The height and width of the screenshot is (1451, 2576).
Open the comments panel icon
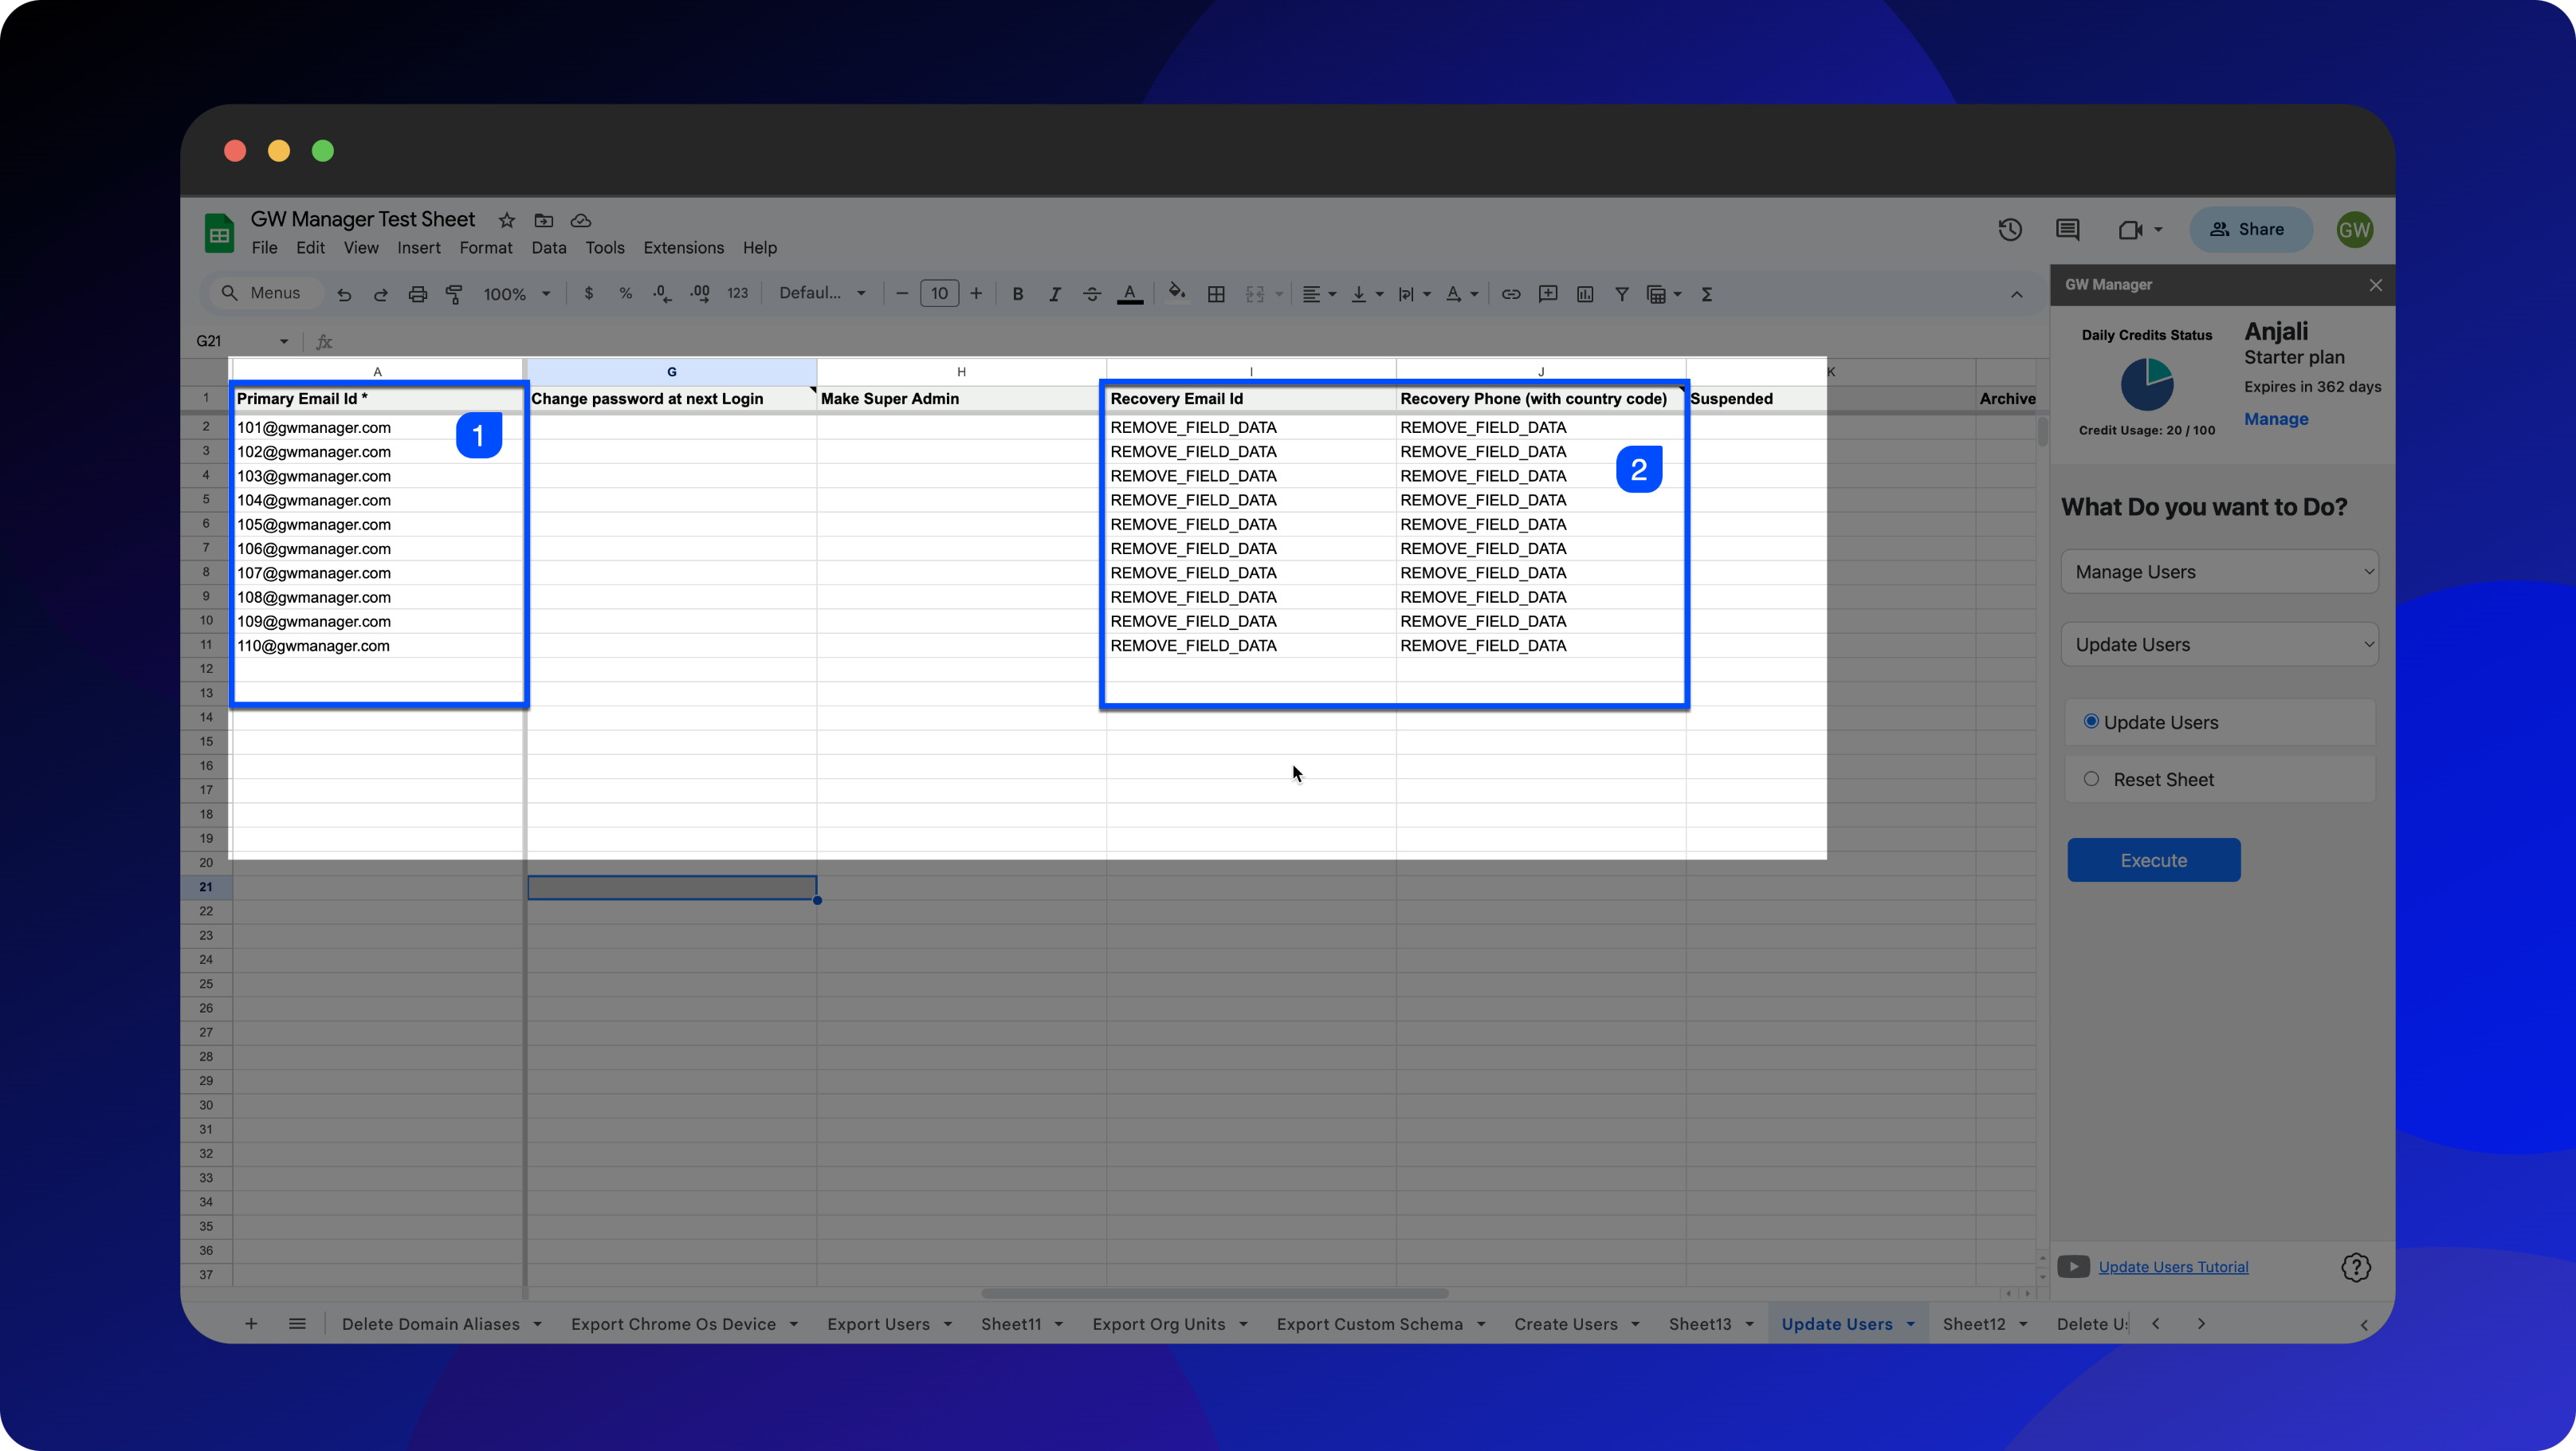pyautogui.click(x=2067, y=230)
